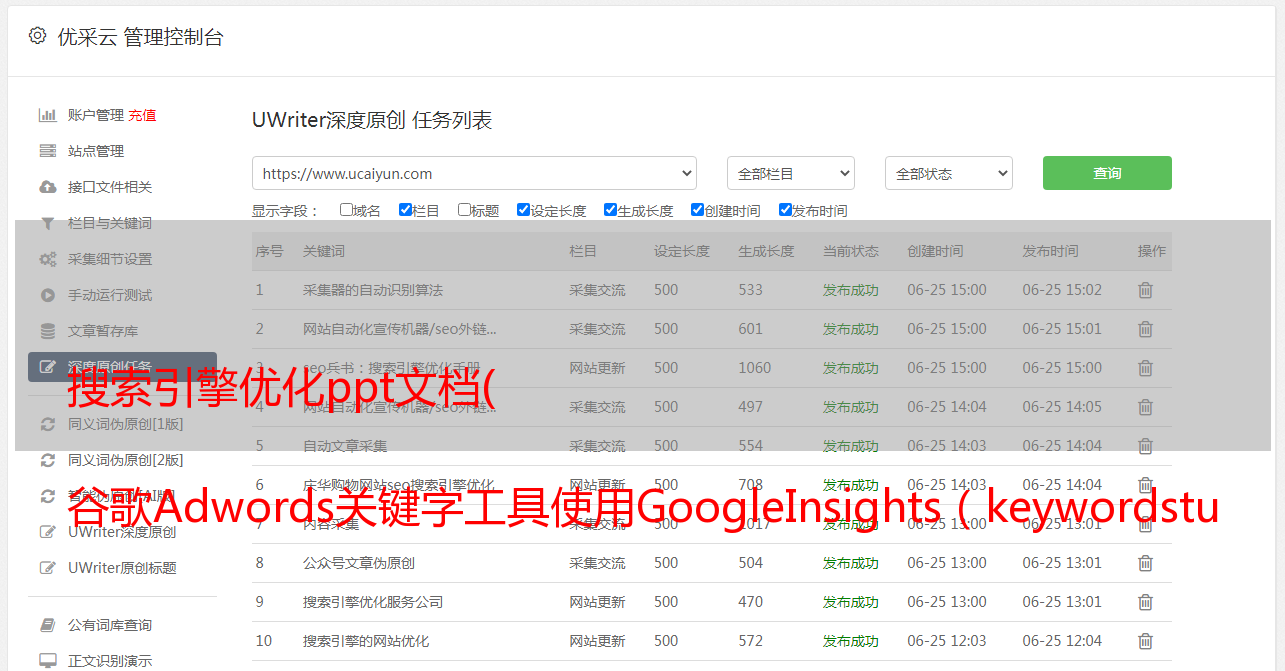Toggle the 设定长度 display field checkbox
Screen dimensions: 1285x671
[523, 210]
